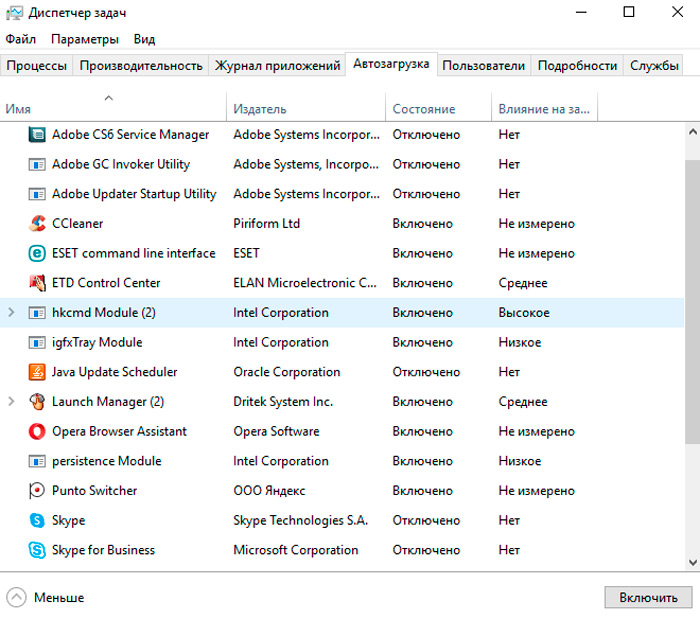This screenshot has width=700, height=619.
Task: Select the Adobe CS6 Service Manager icon
Action: (x=37, y=135)
